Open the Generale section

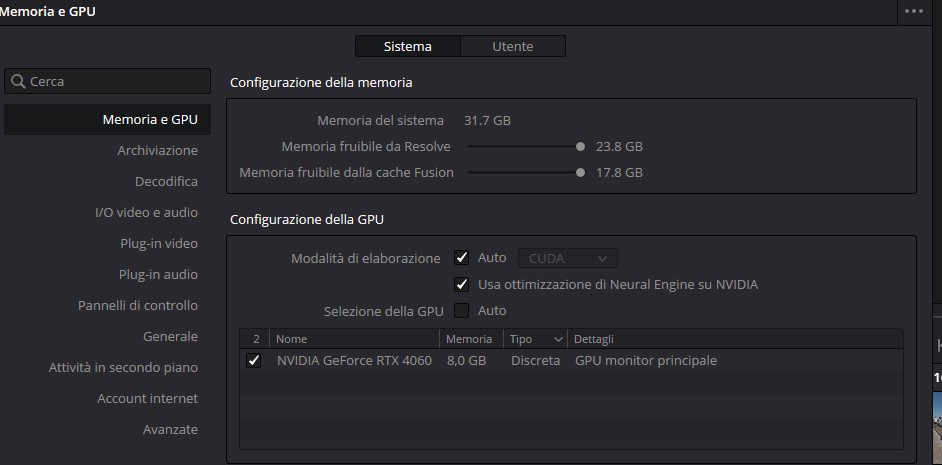pos(170,336)
